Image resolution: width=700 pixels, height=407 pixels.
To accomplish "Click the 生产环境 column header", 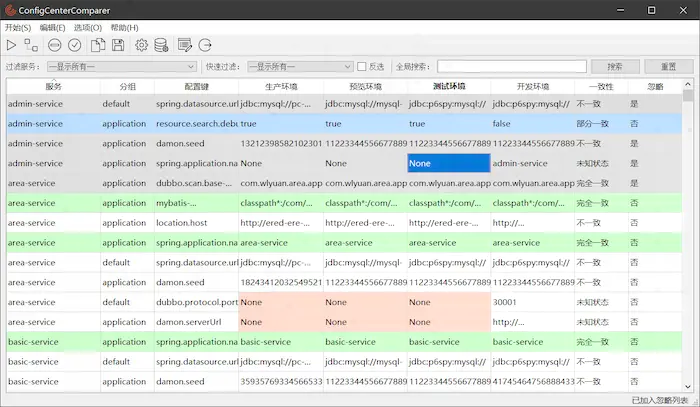I will coord(281,87).
